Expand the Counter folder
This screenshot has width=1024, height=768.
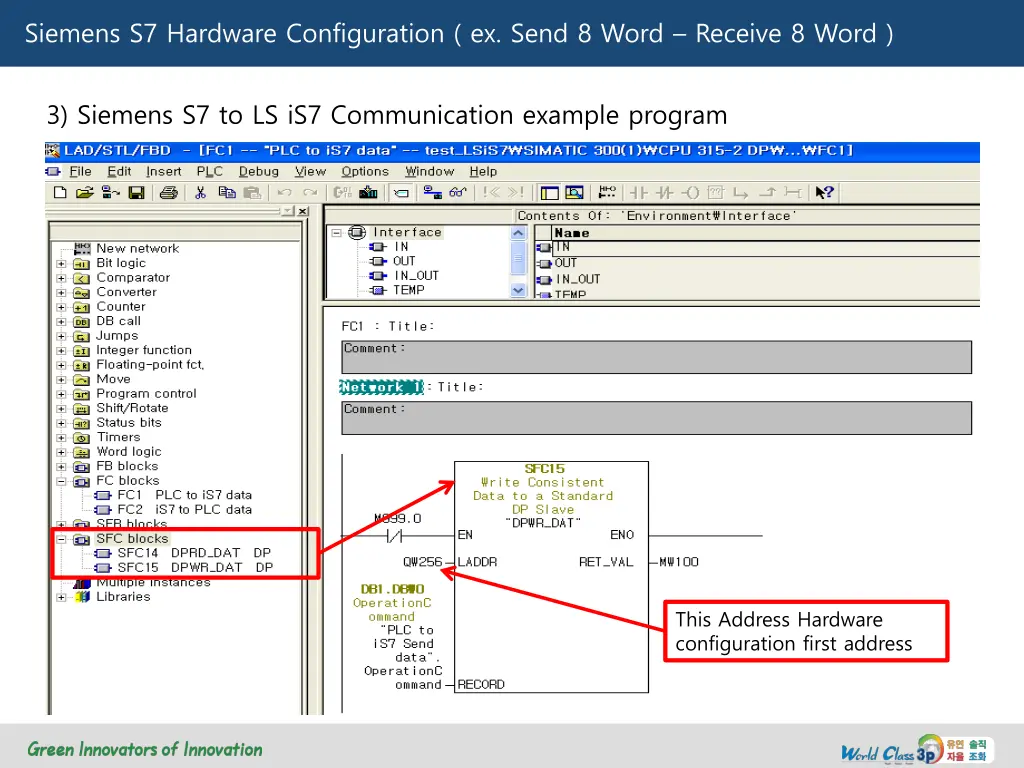click(x=61, y=307)
